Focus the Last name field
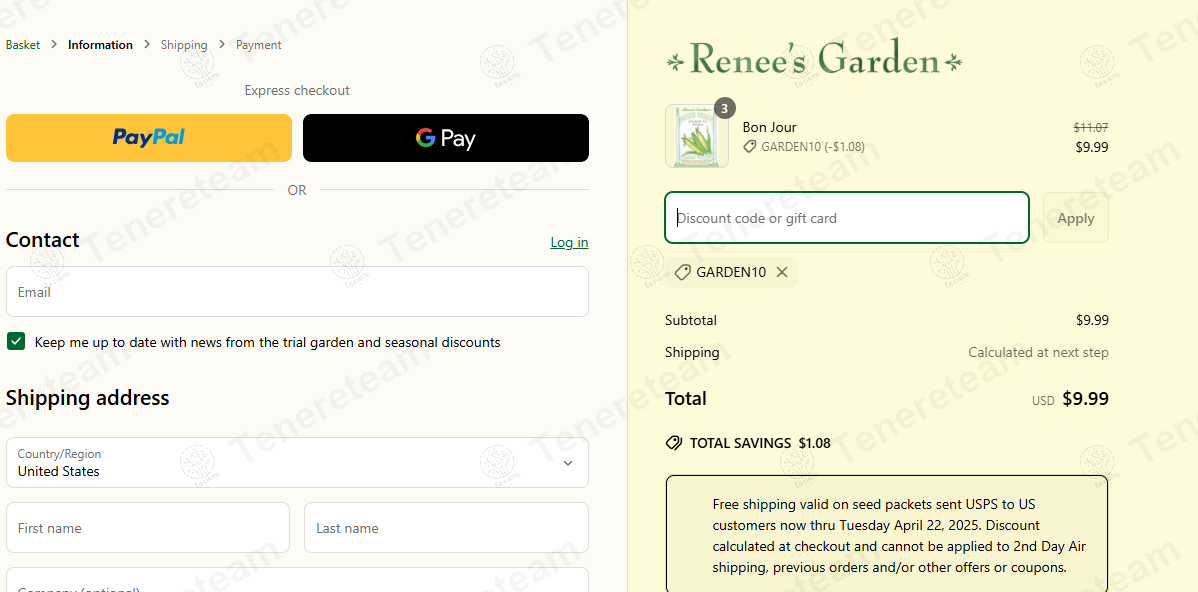 click(x=446, y=528)
